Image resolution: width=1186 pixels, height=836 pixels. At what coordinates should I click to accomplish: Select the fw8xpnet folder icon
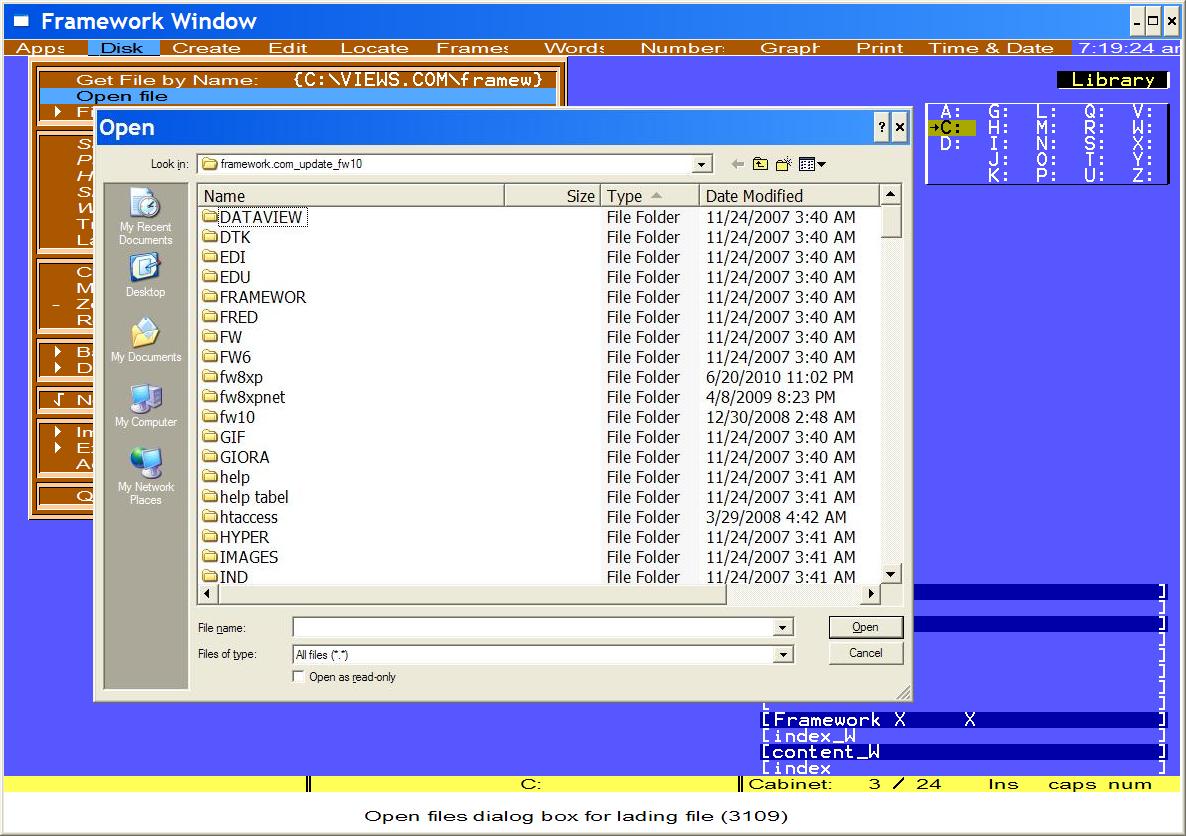point(210,397)
